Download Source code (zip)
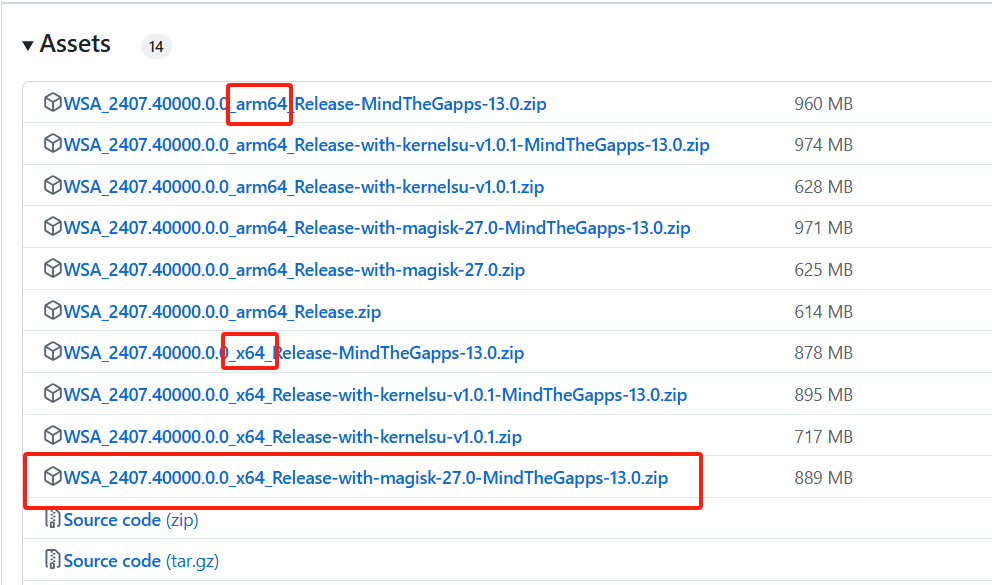This screenshot has height=585, width=992. coord(131,520)
